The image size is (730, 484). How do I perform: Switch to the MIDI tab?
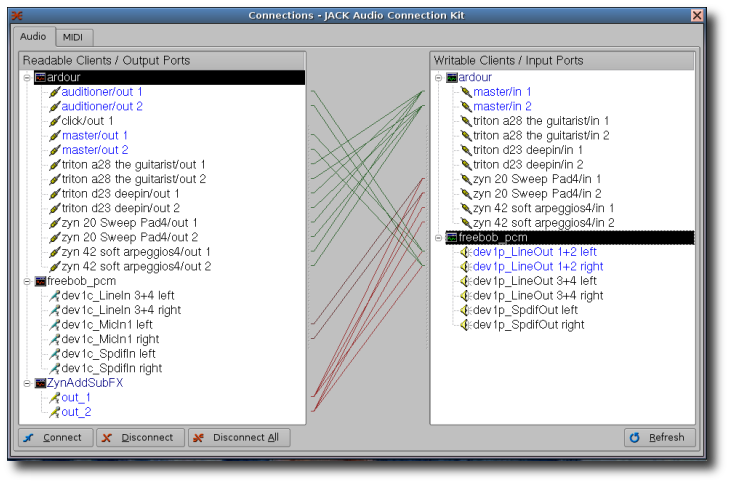[74, 37]
